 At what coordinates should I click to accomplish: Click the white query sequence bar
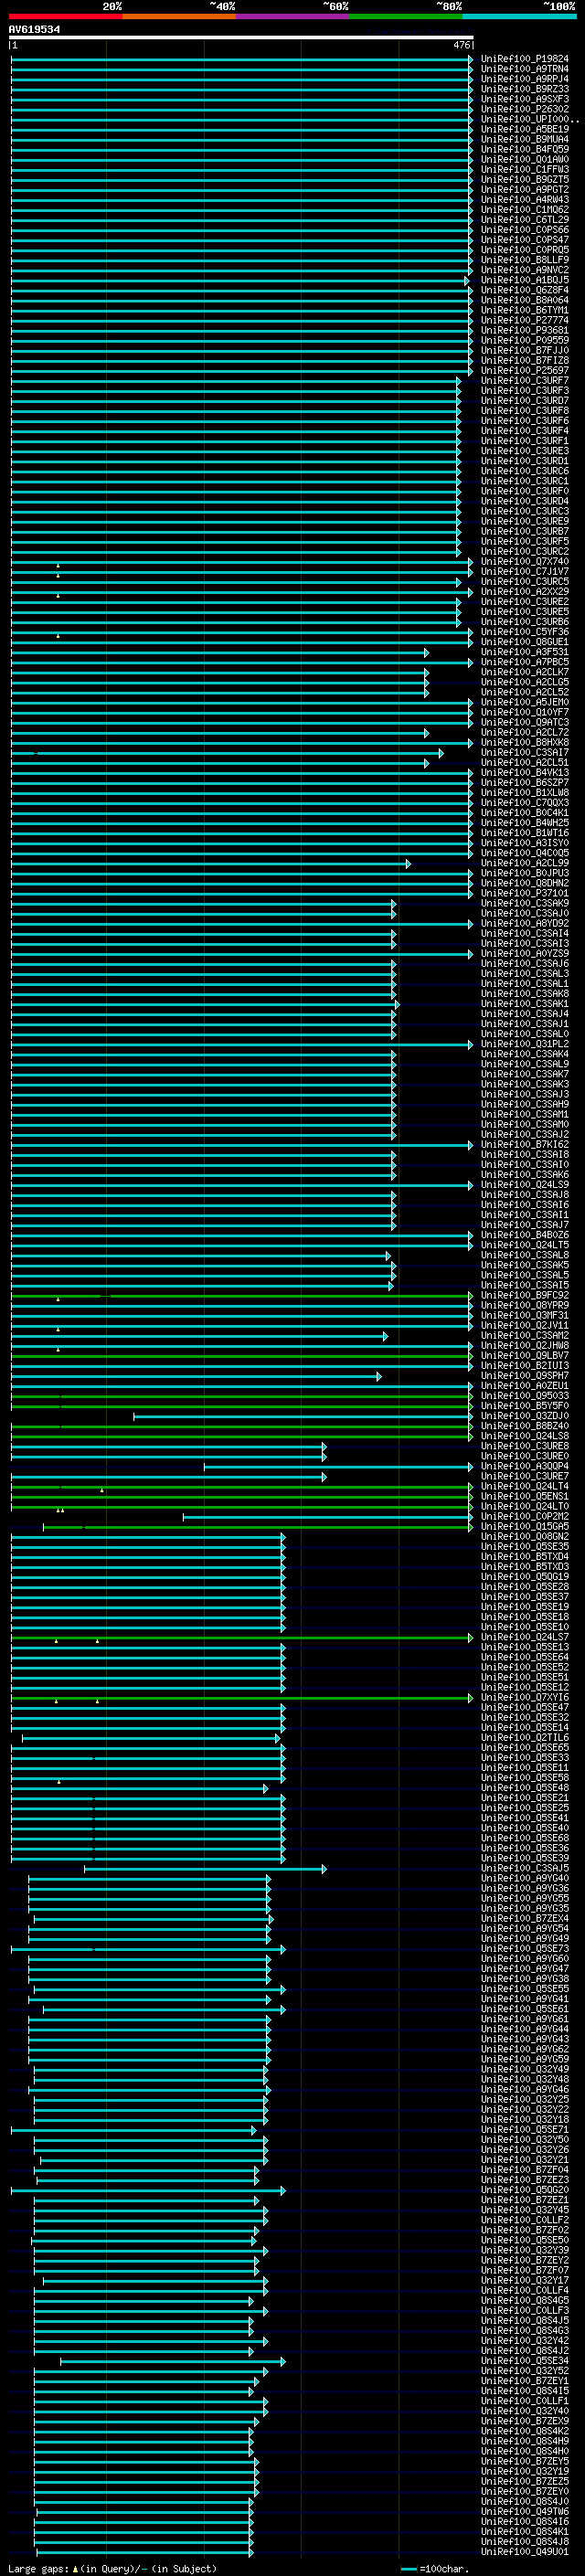[x=241, y=38]
